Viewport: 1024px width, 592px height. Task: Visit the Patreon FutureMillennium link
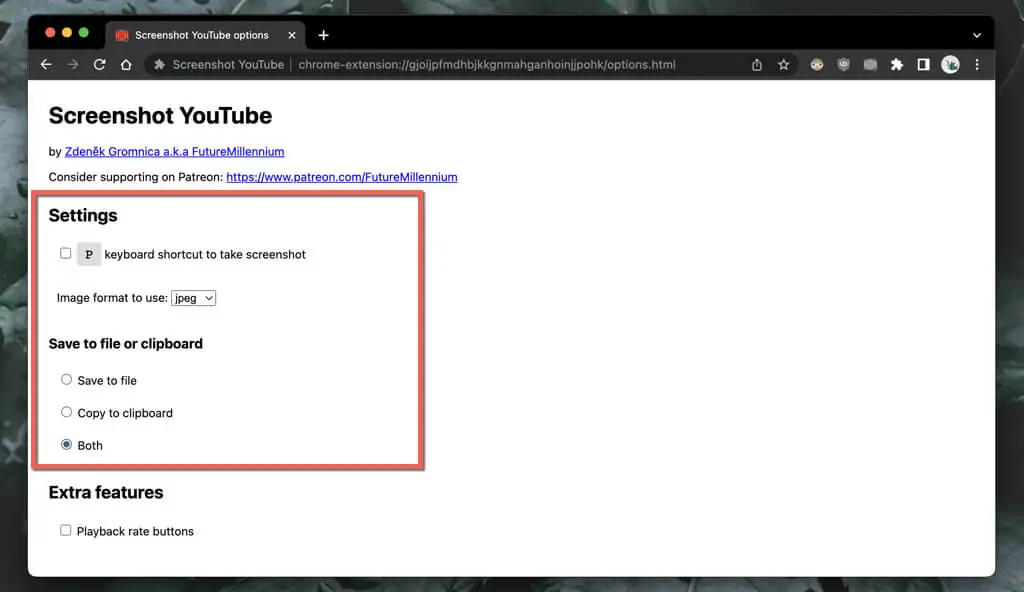coord(341,177)
